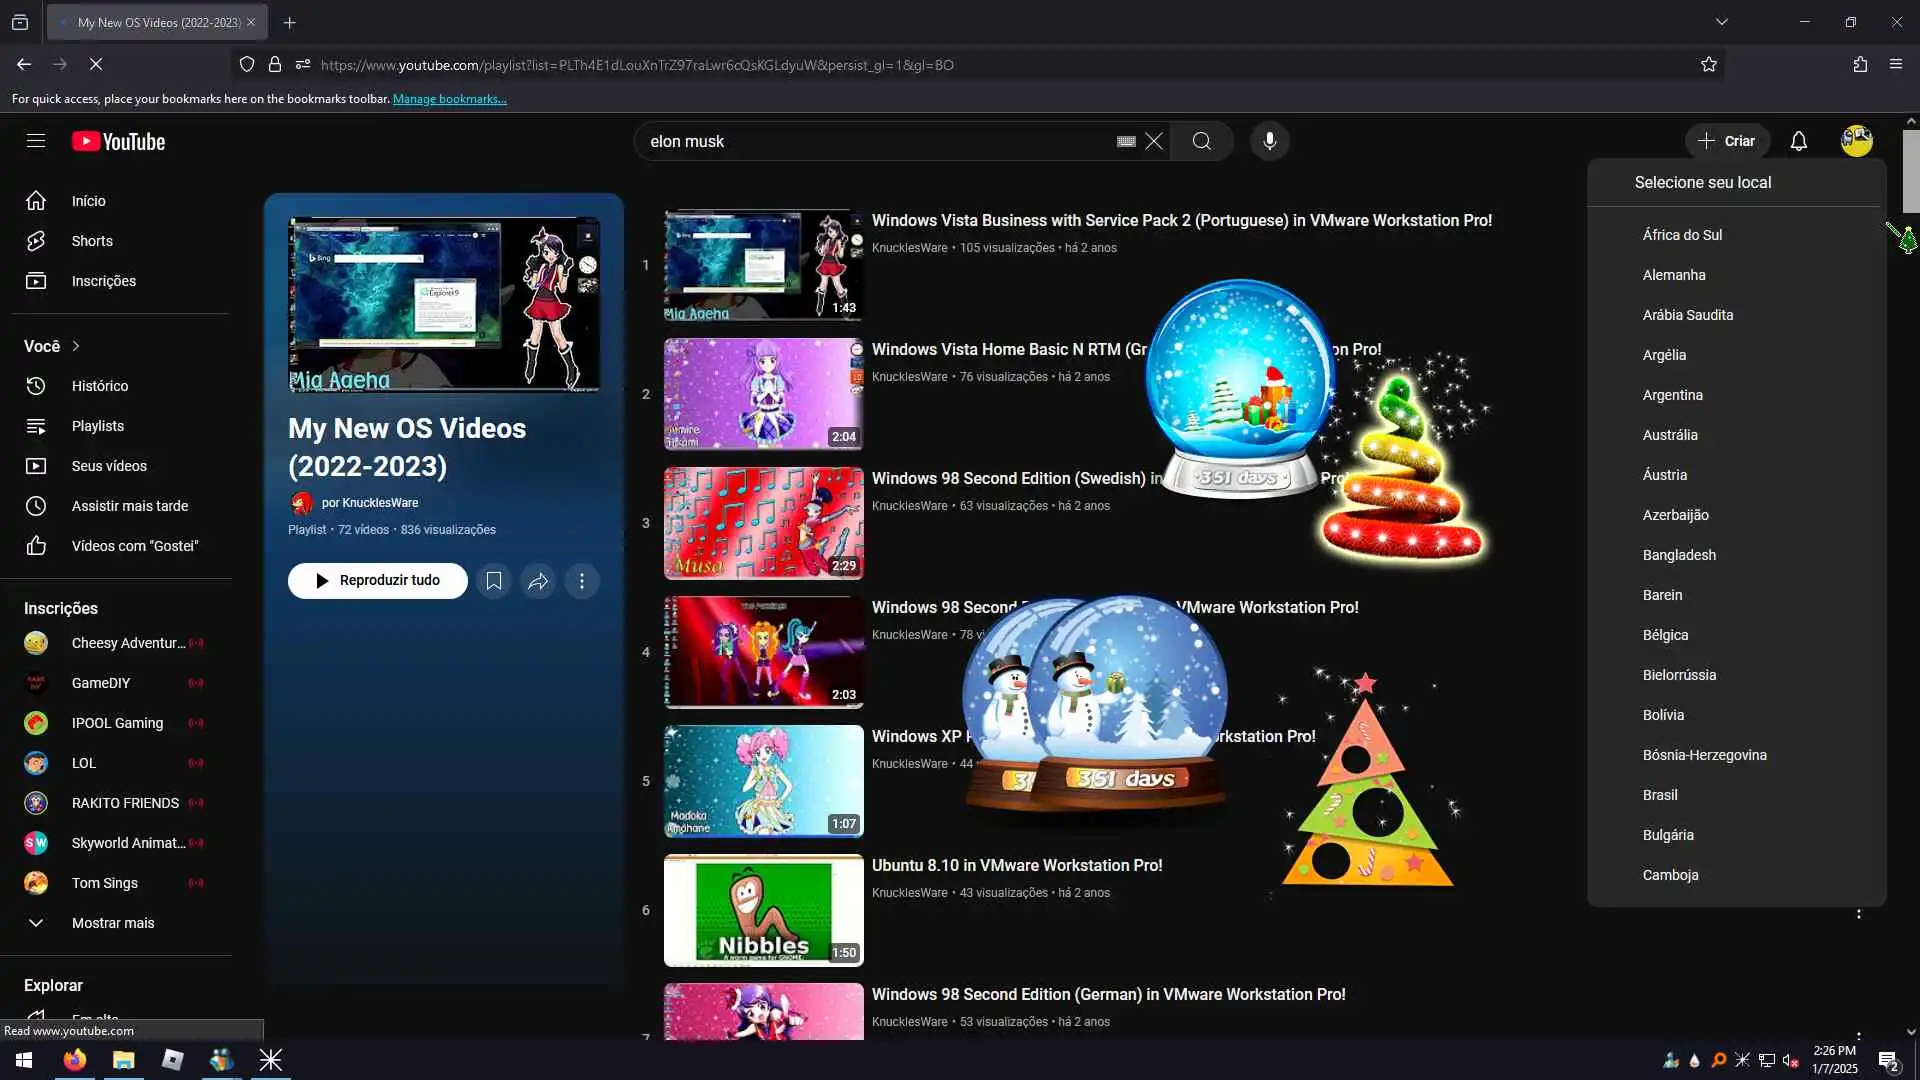Viewport: 1920px width, 1080px height.
Task: Clear the search box text
Action: [x=1154, y=141]
